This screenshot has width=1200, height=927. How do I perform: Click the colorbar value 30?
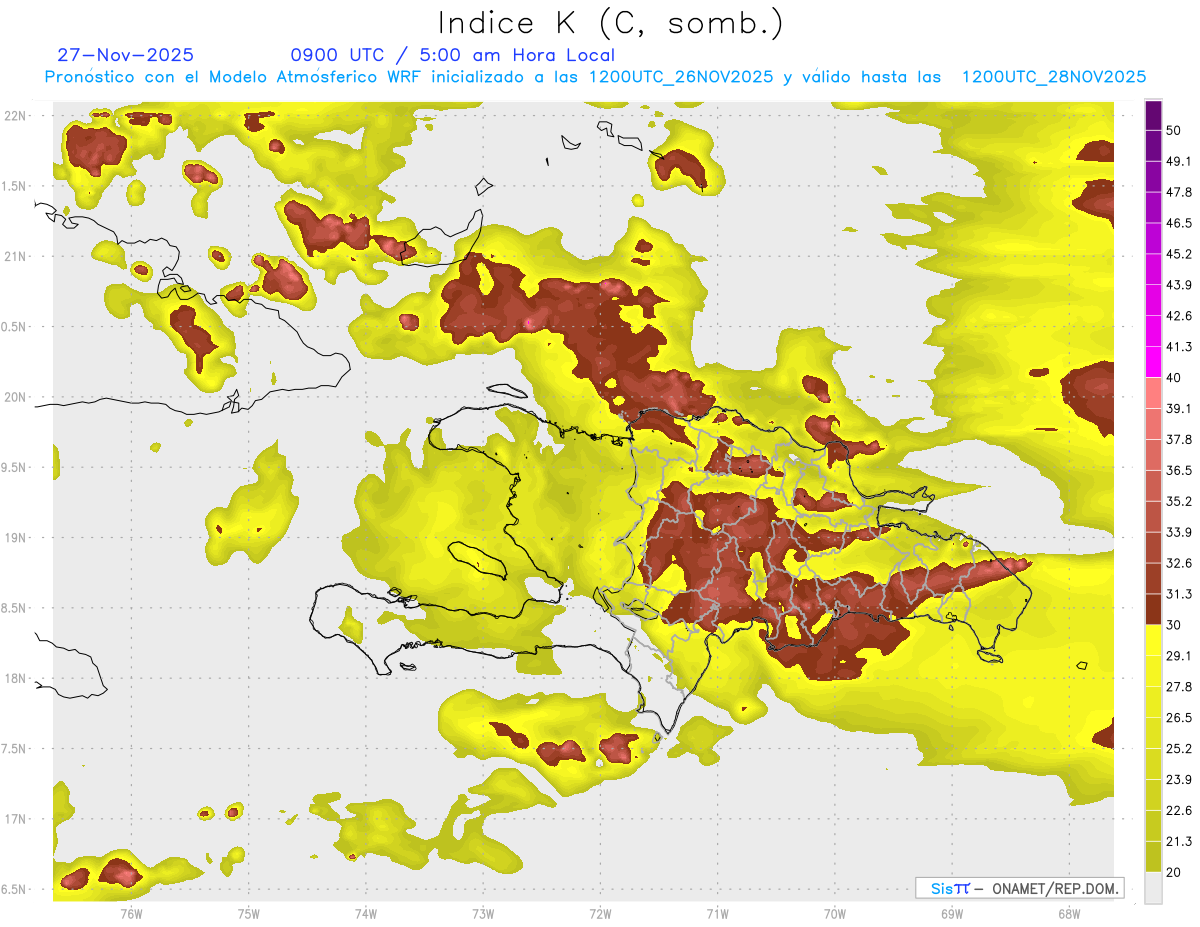click(x=1174, y=625)
